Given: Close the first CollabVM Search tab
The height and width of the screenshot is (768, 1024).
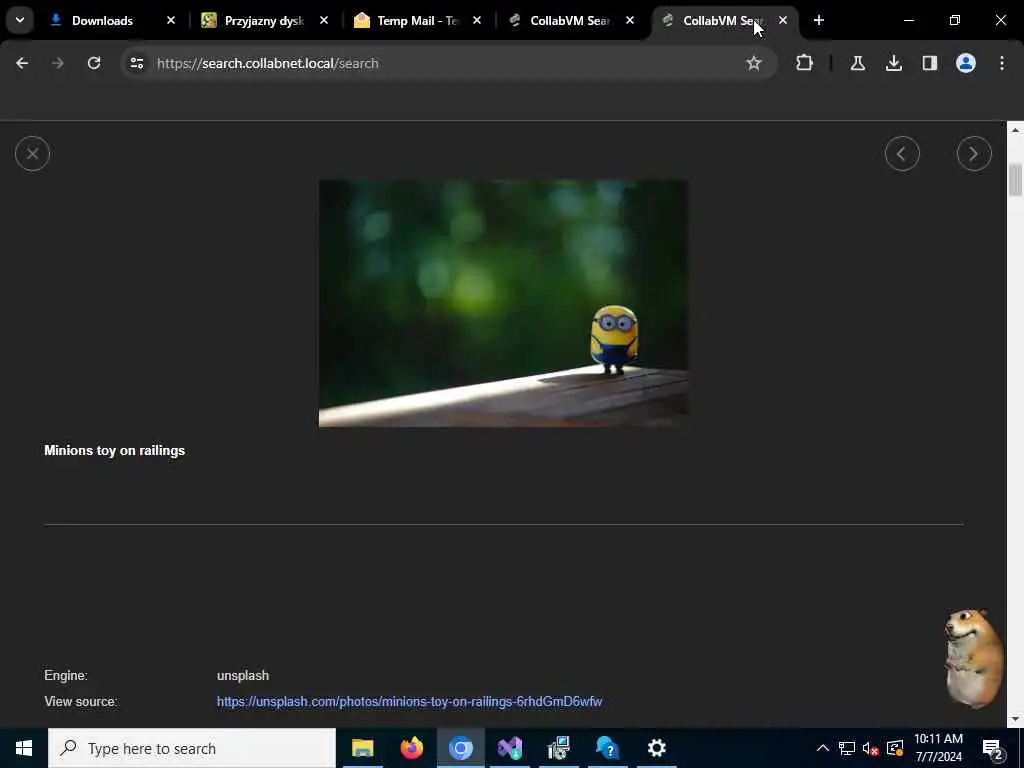Looking at the screenshot, I should click(630, 21).
